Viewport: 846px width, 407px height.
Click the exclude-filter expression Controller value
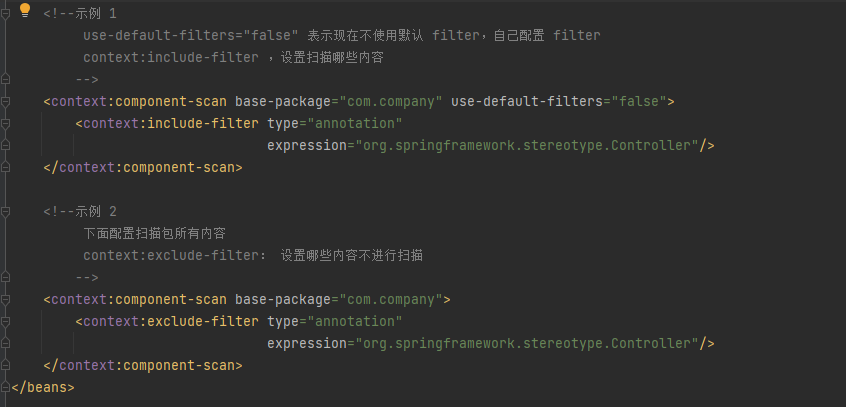coord(527,344)
